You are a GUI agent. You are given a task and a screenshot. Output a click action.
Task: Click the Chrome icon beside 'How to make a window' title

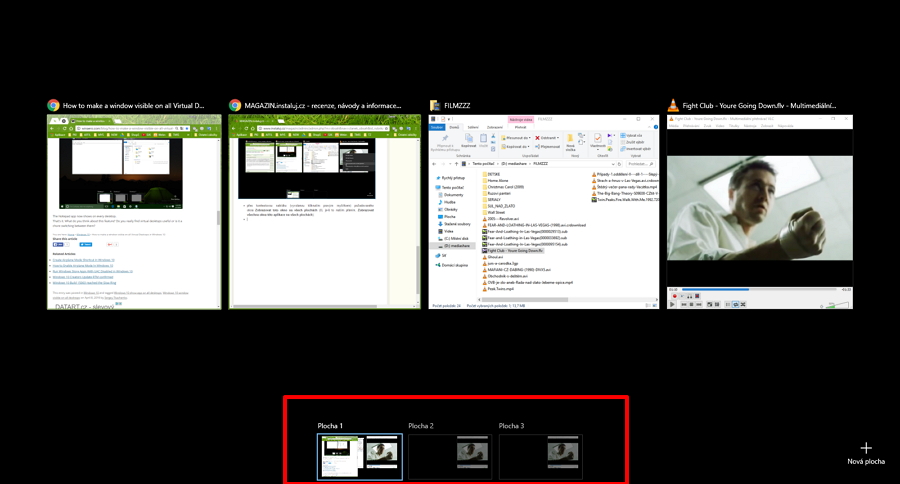click(53, 105)
